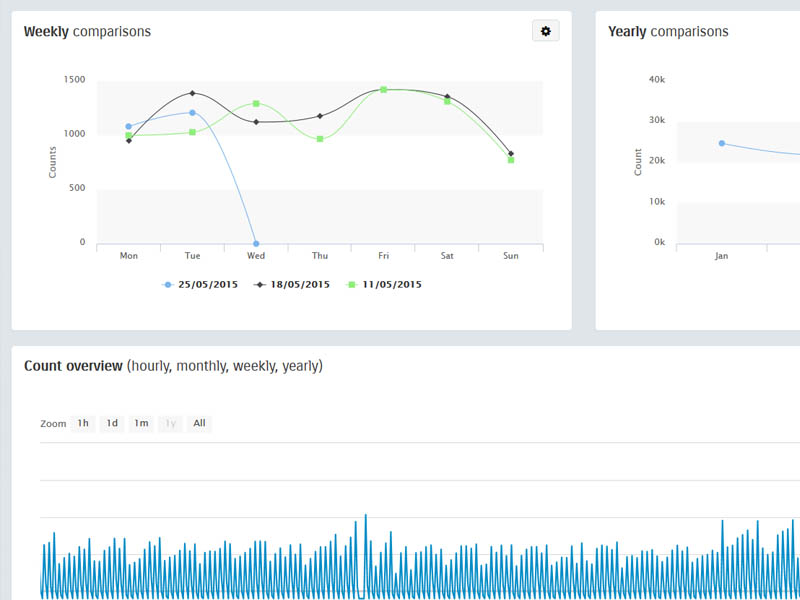Click the tallest spike in the overview chart

(366, 516)
